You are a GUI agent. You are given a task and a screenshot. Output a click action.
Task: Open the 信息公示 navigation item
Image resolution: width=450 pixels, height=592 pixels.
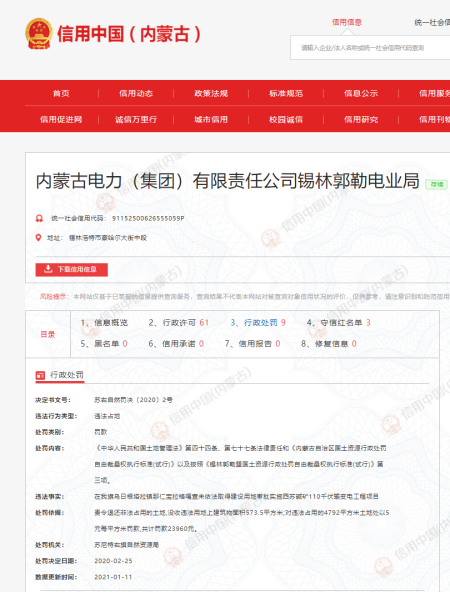361,93
